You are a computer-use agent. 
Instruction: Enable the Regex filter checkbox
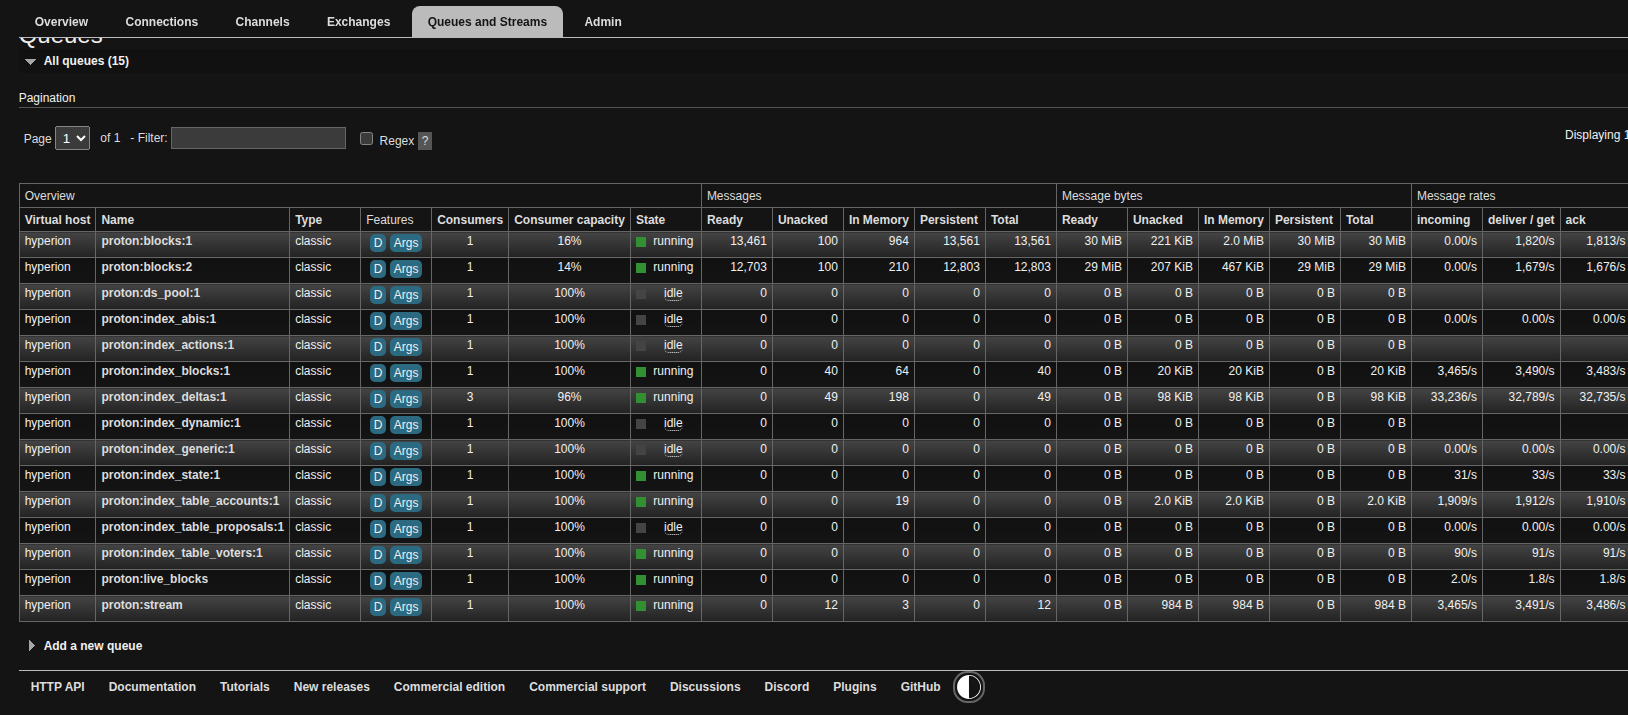(x=367, y=139)
